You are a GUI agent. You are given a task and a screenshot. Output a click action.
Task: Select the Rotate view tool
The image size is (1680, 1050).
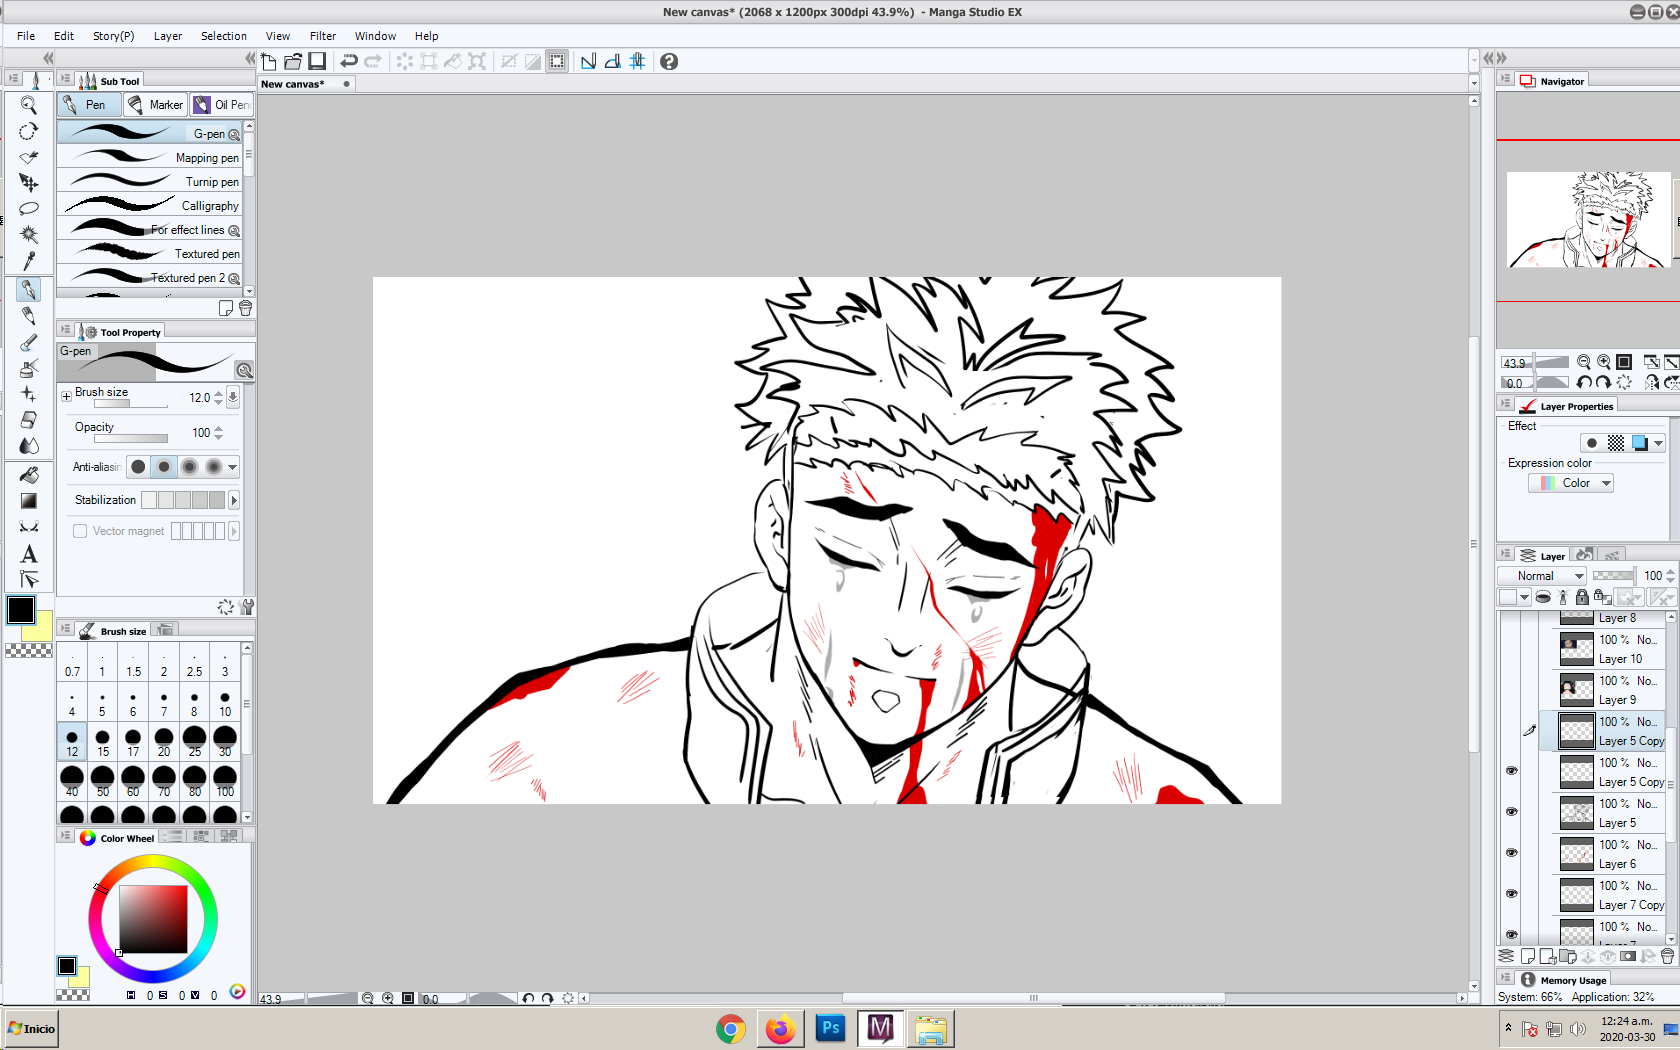pos(29,131)
